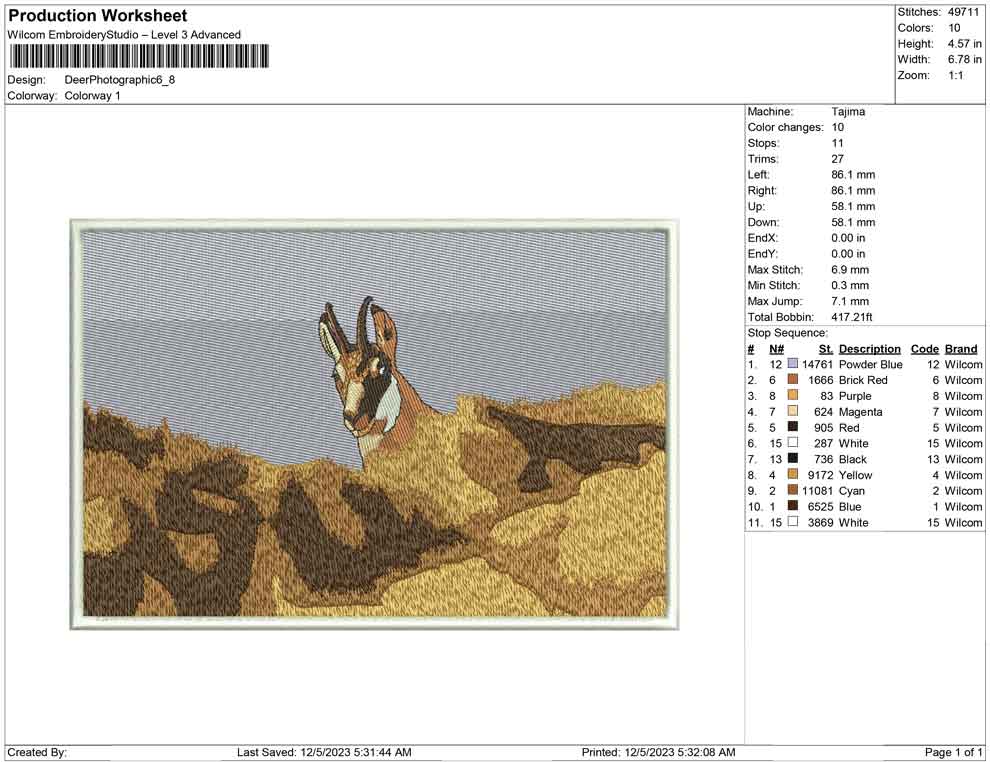Click the 'Printed' timestamp in footer

coord(659,752)
